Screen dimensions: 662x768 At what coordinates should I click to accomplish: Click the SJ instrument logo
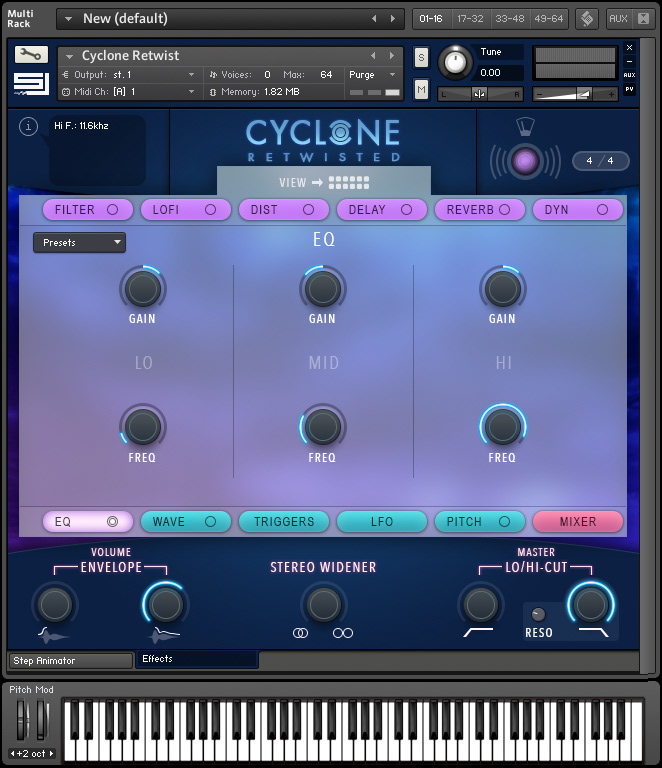[x=31, y=84]
